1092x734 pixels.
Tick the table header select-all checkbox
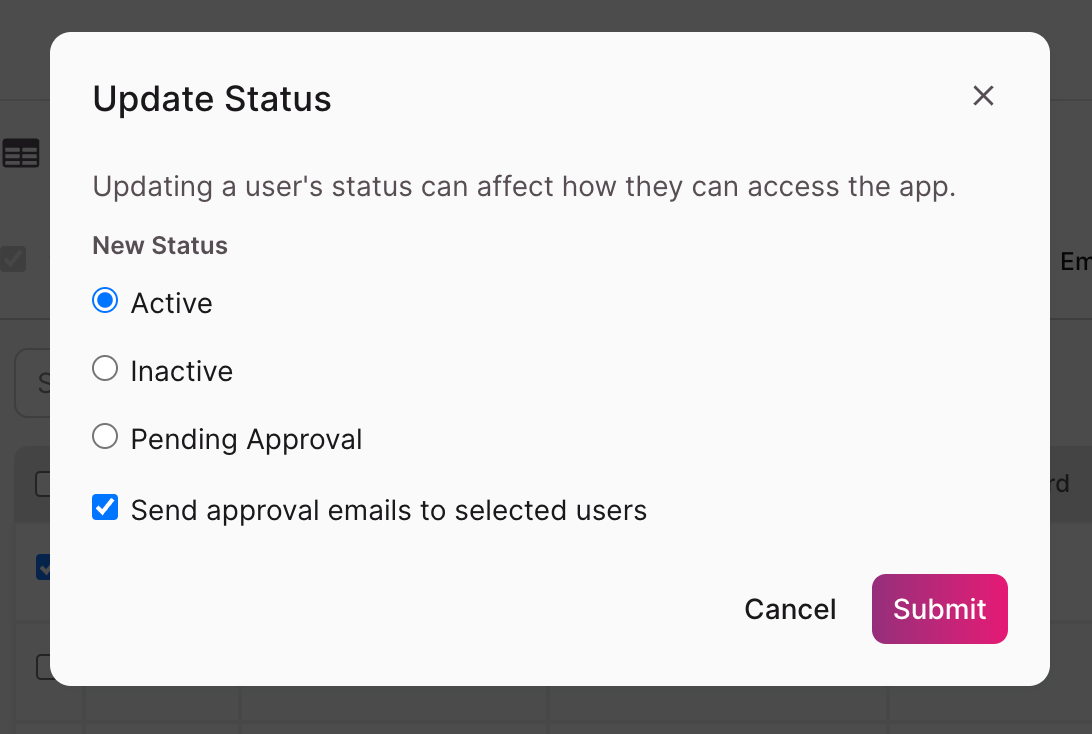(x=43, y=484)
